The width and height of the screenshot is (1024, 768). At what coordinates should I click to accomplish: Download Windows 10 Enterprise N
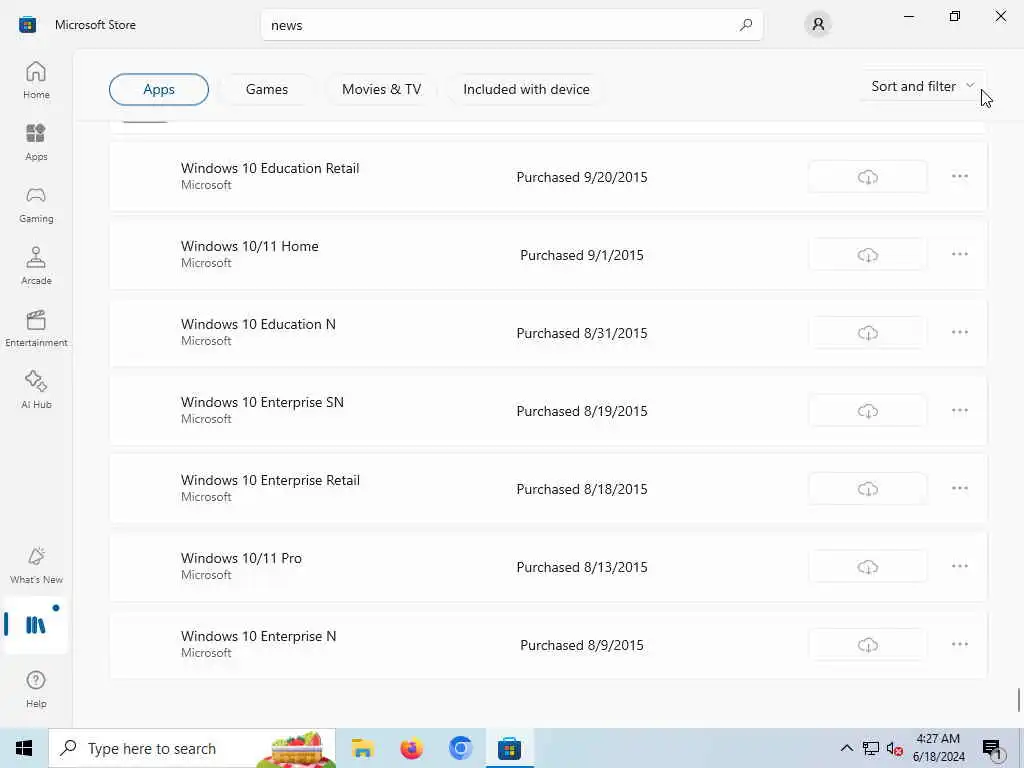(x=867, y=645)
